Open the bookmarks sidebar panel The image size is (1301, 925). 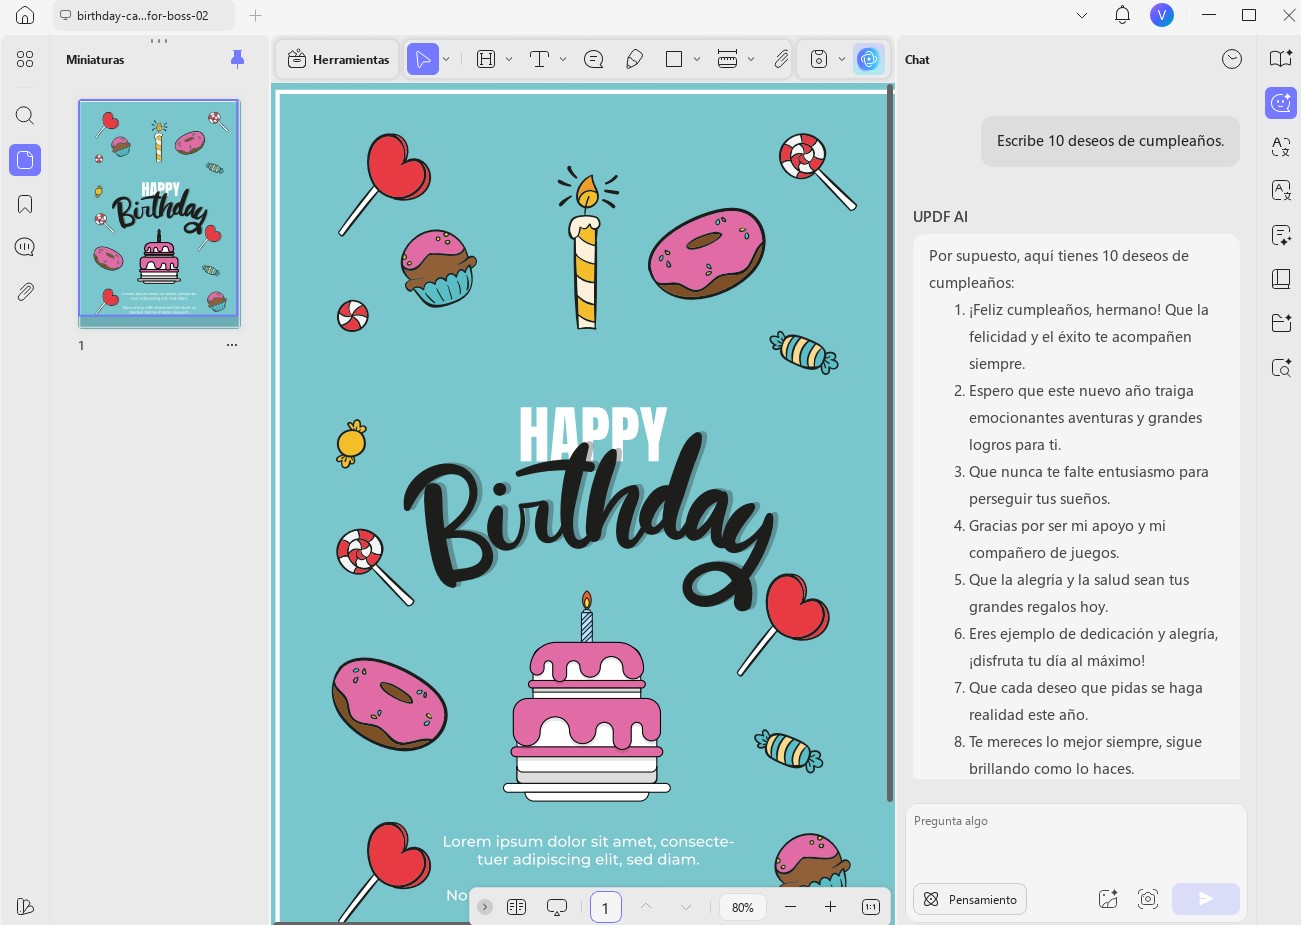point(25,204)
